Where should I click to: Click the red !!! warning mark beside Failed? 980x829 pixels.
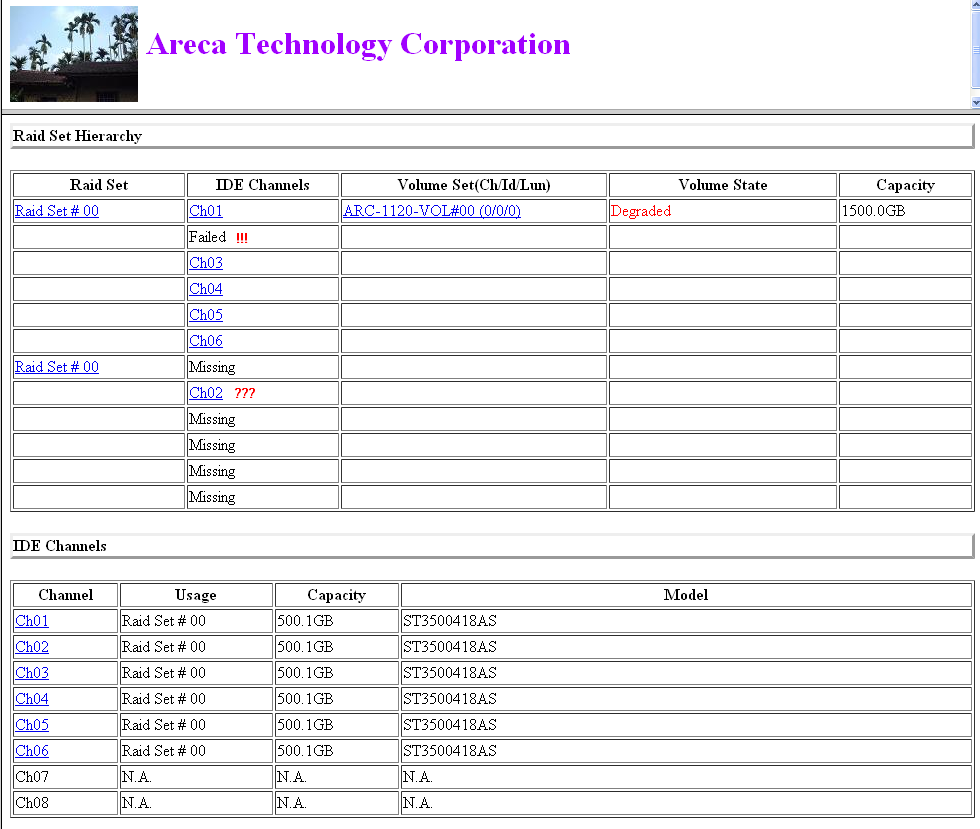pos(242,238)
